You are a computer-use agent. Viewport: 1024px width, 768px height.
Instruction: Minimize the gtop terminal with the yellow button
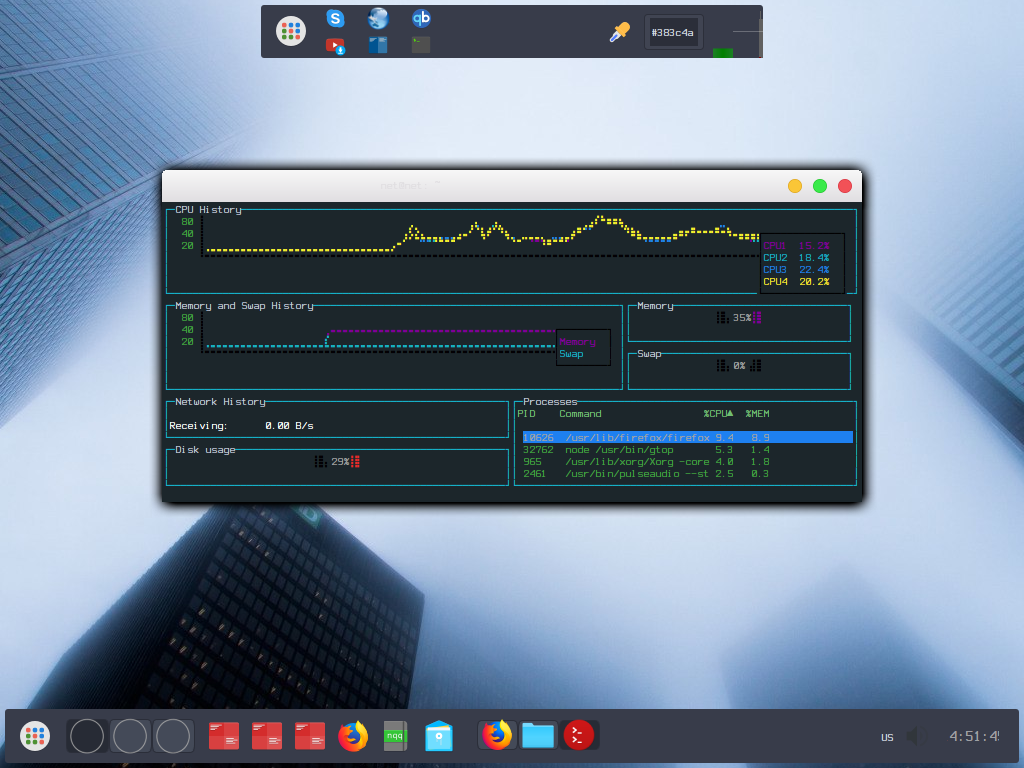795,186
